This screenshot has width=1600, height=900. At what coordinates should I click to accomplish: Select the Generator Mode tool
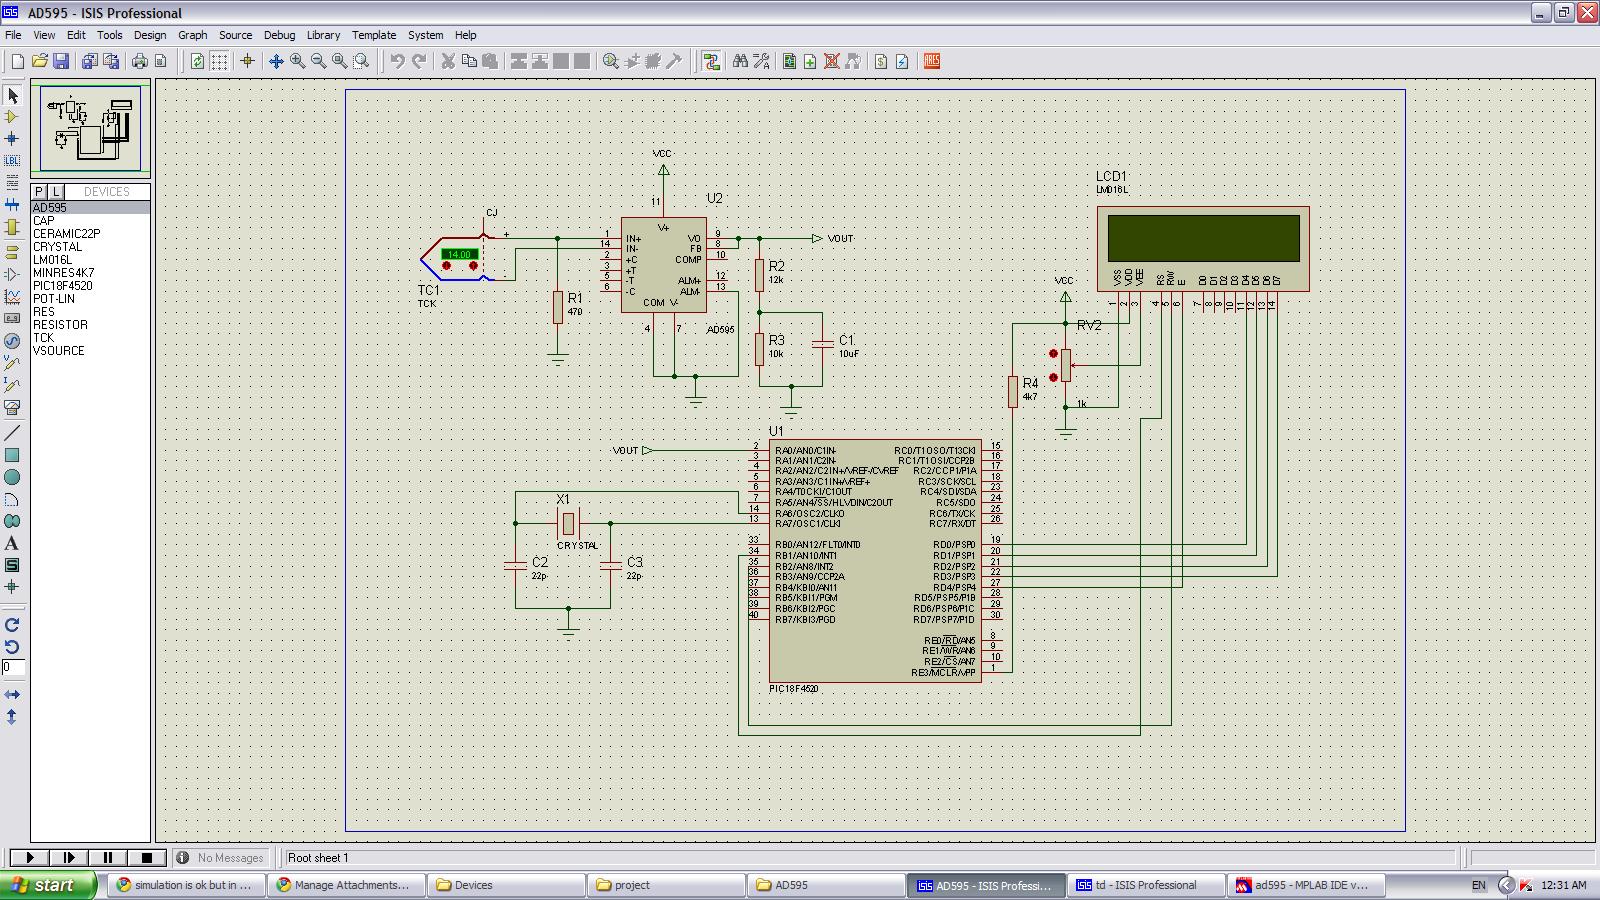pos(12,341)
